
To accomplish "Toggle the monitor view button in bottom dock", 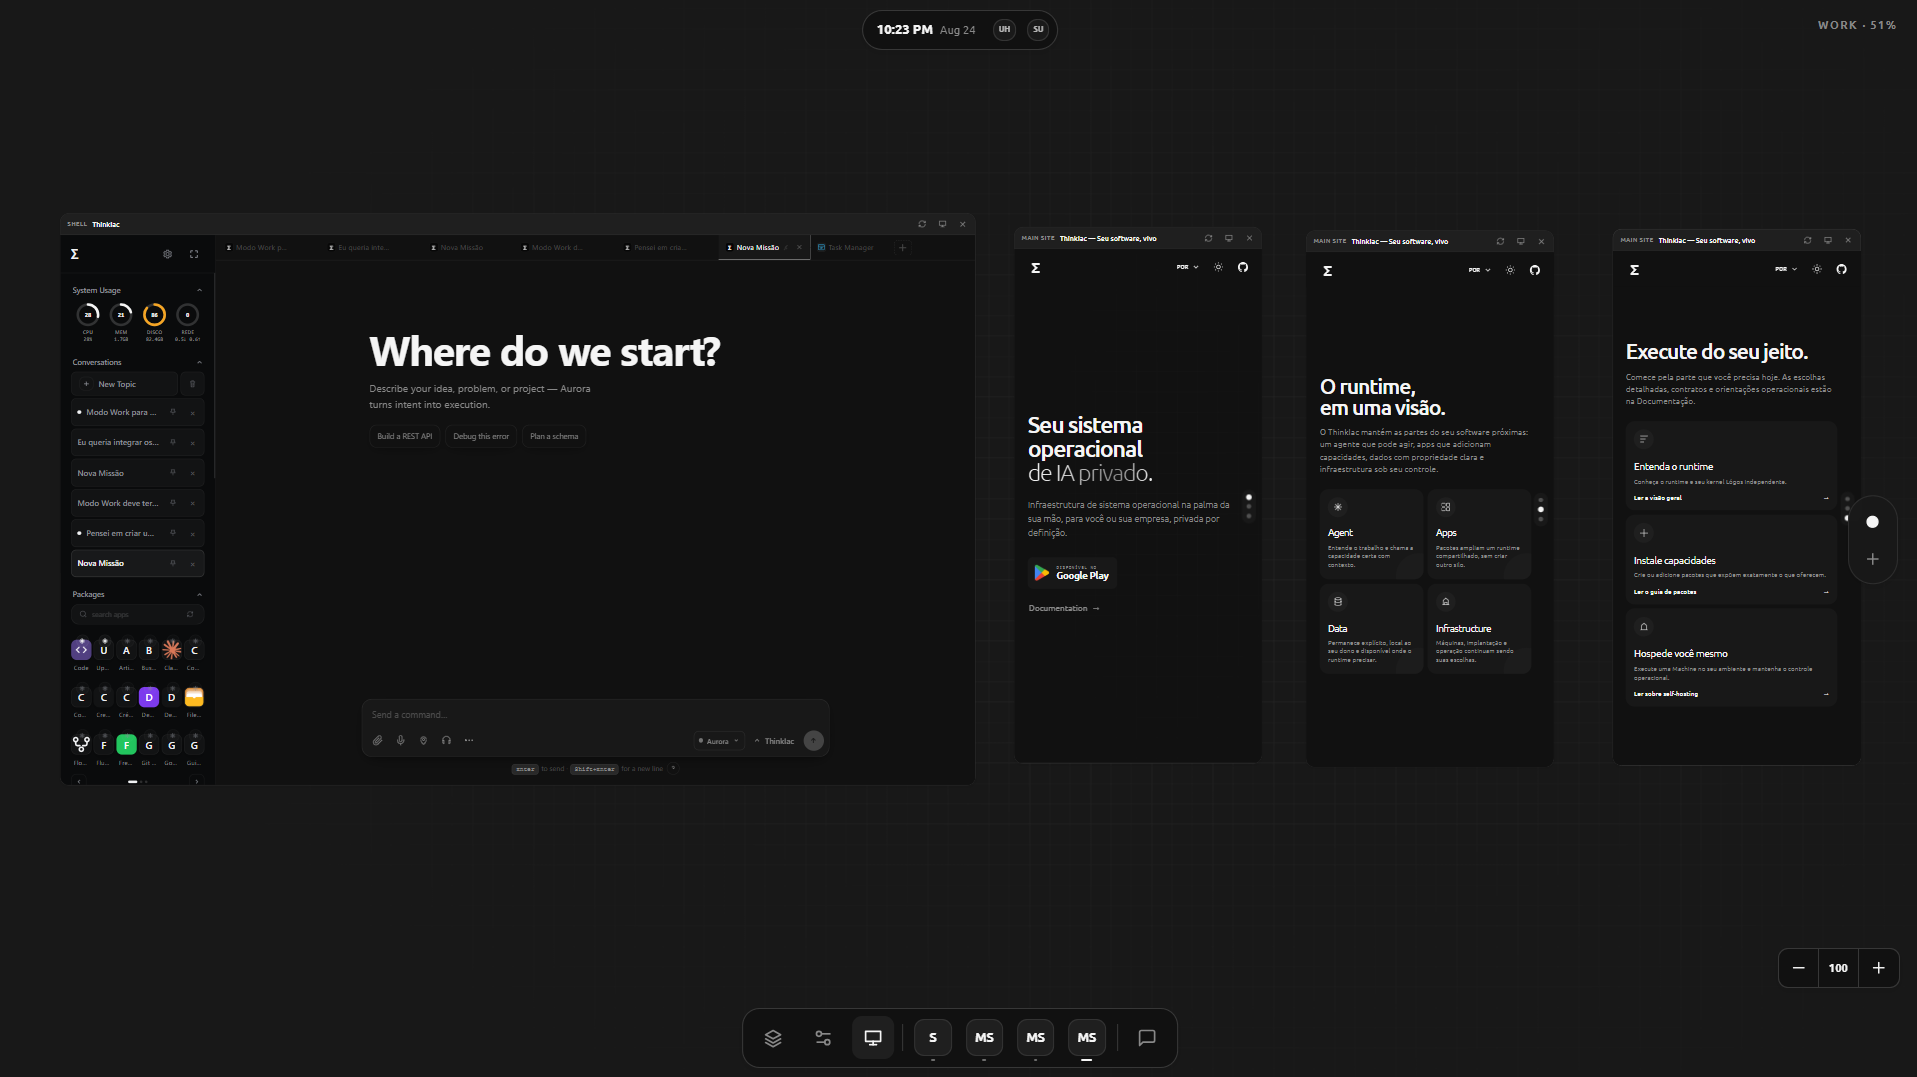I will pos(873,1038).
